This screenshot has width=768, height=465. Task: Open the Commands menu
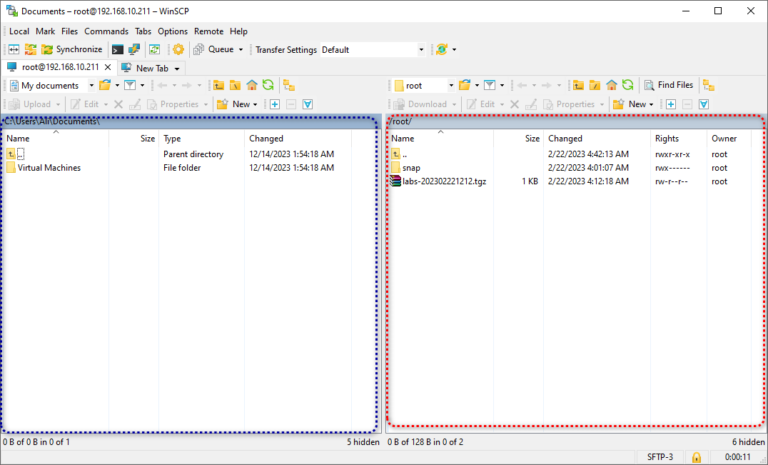click(106, 31)
